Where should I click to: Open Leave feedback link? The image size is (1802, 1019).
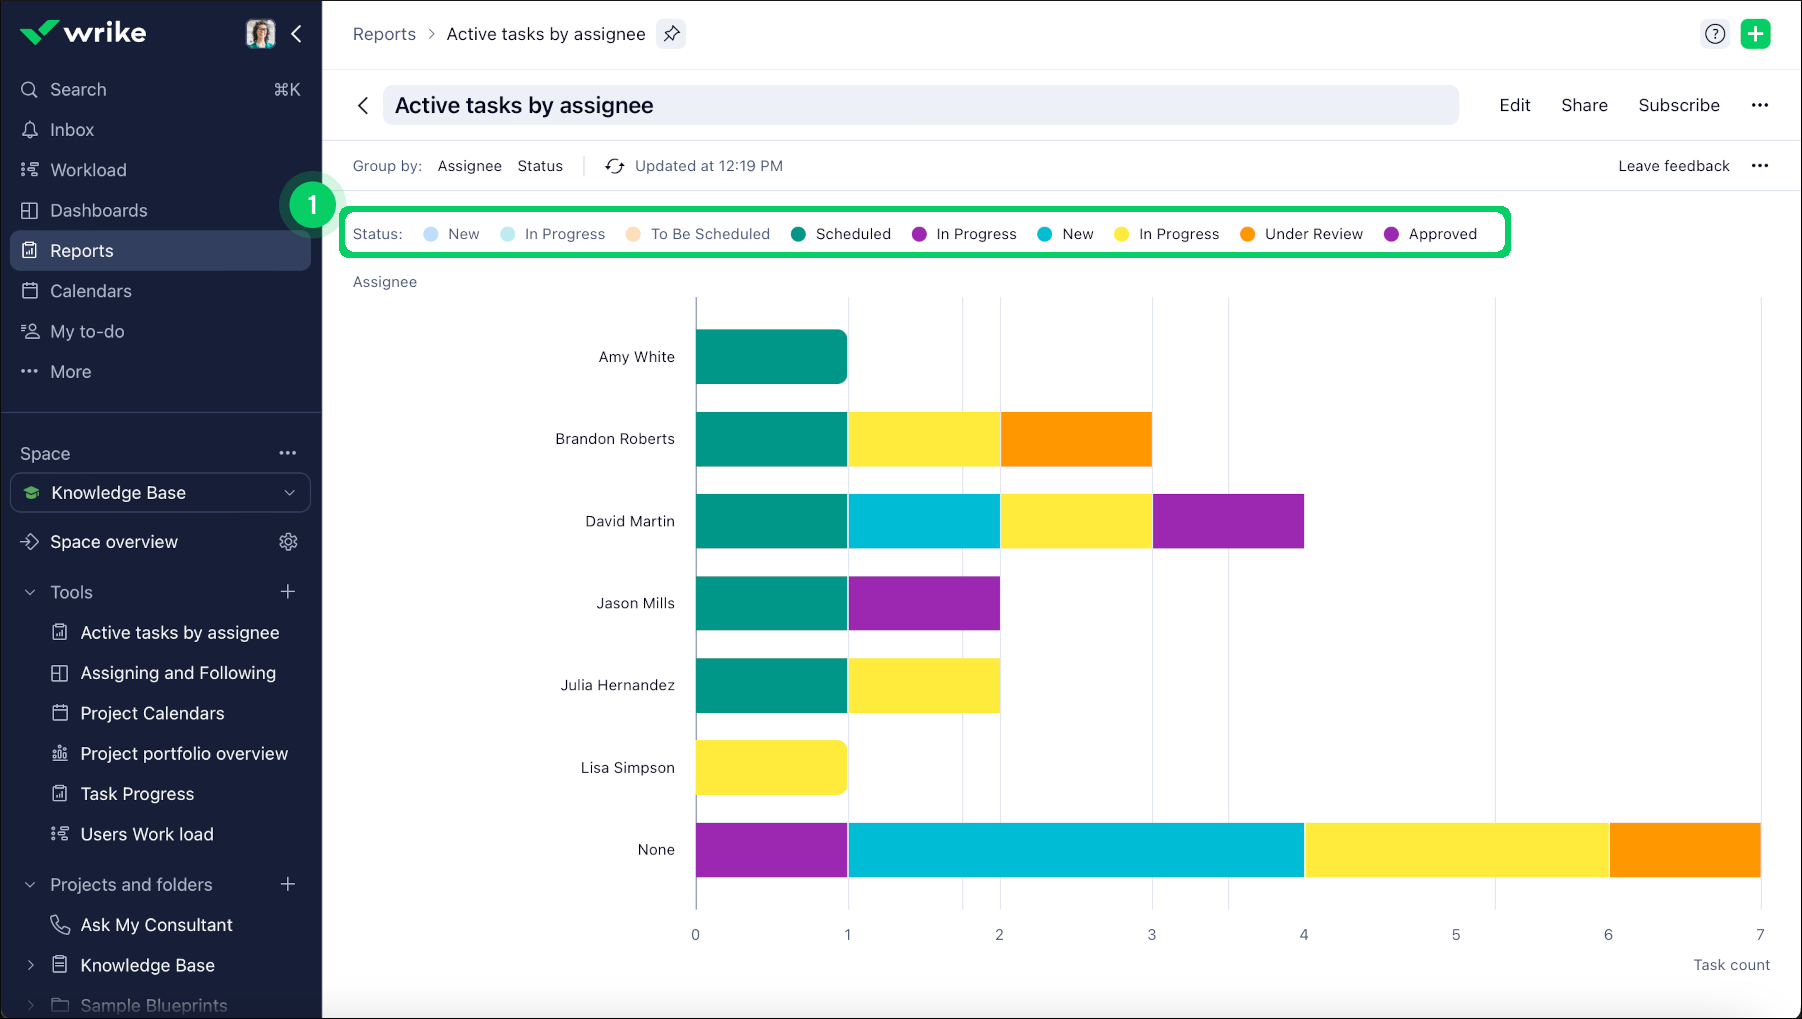point(1673,166)
